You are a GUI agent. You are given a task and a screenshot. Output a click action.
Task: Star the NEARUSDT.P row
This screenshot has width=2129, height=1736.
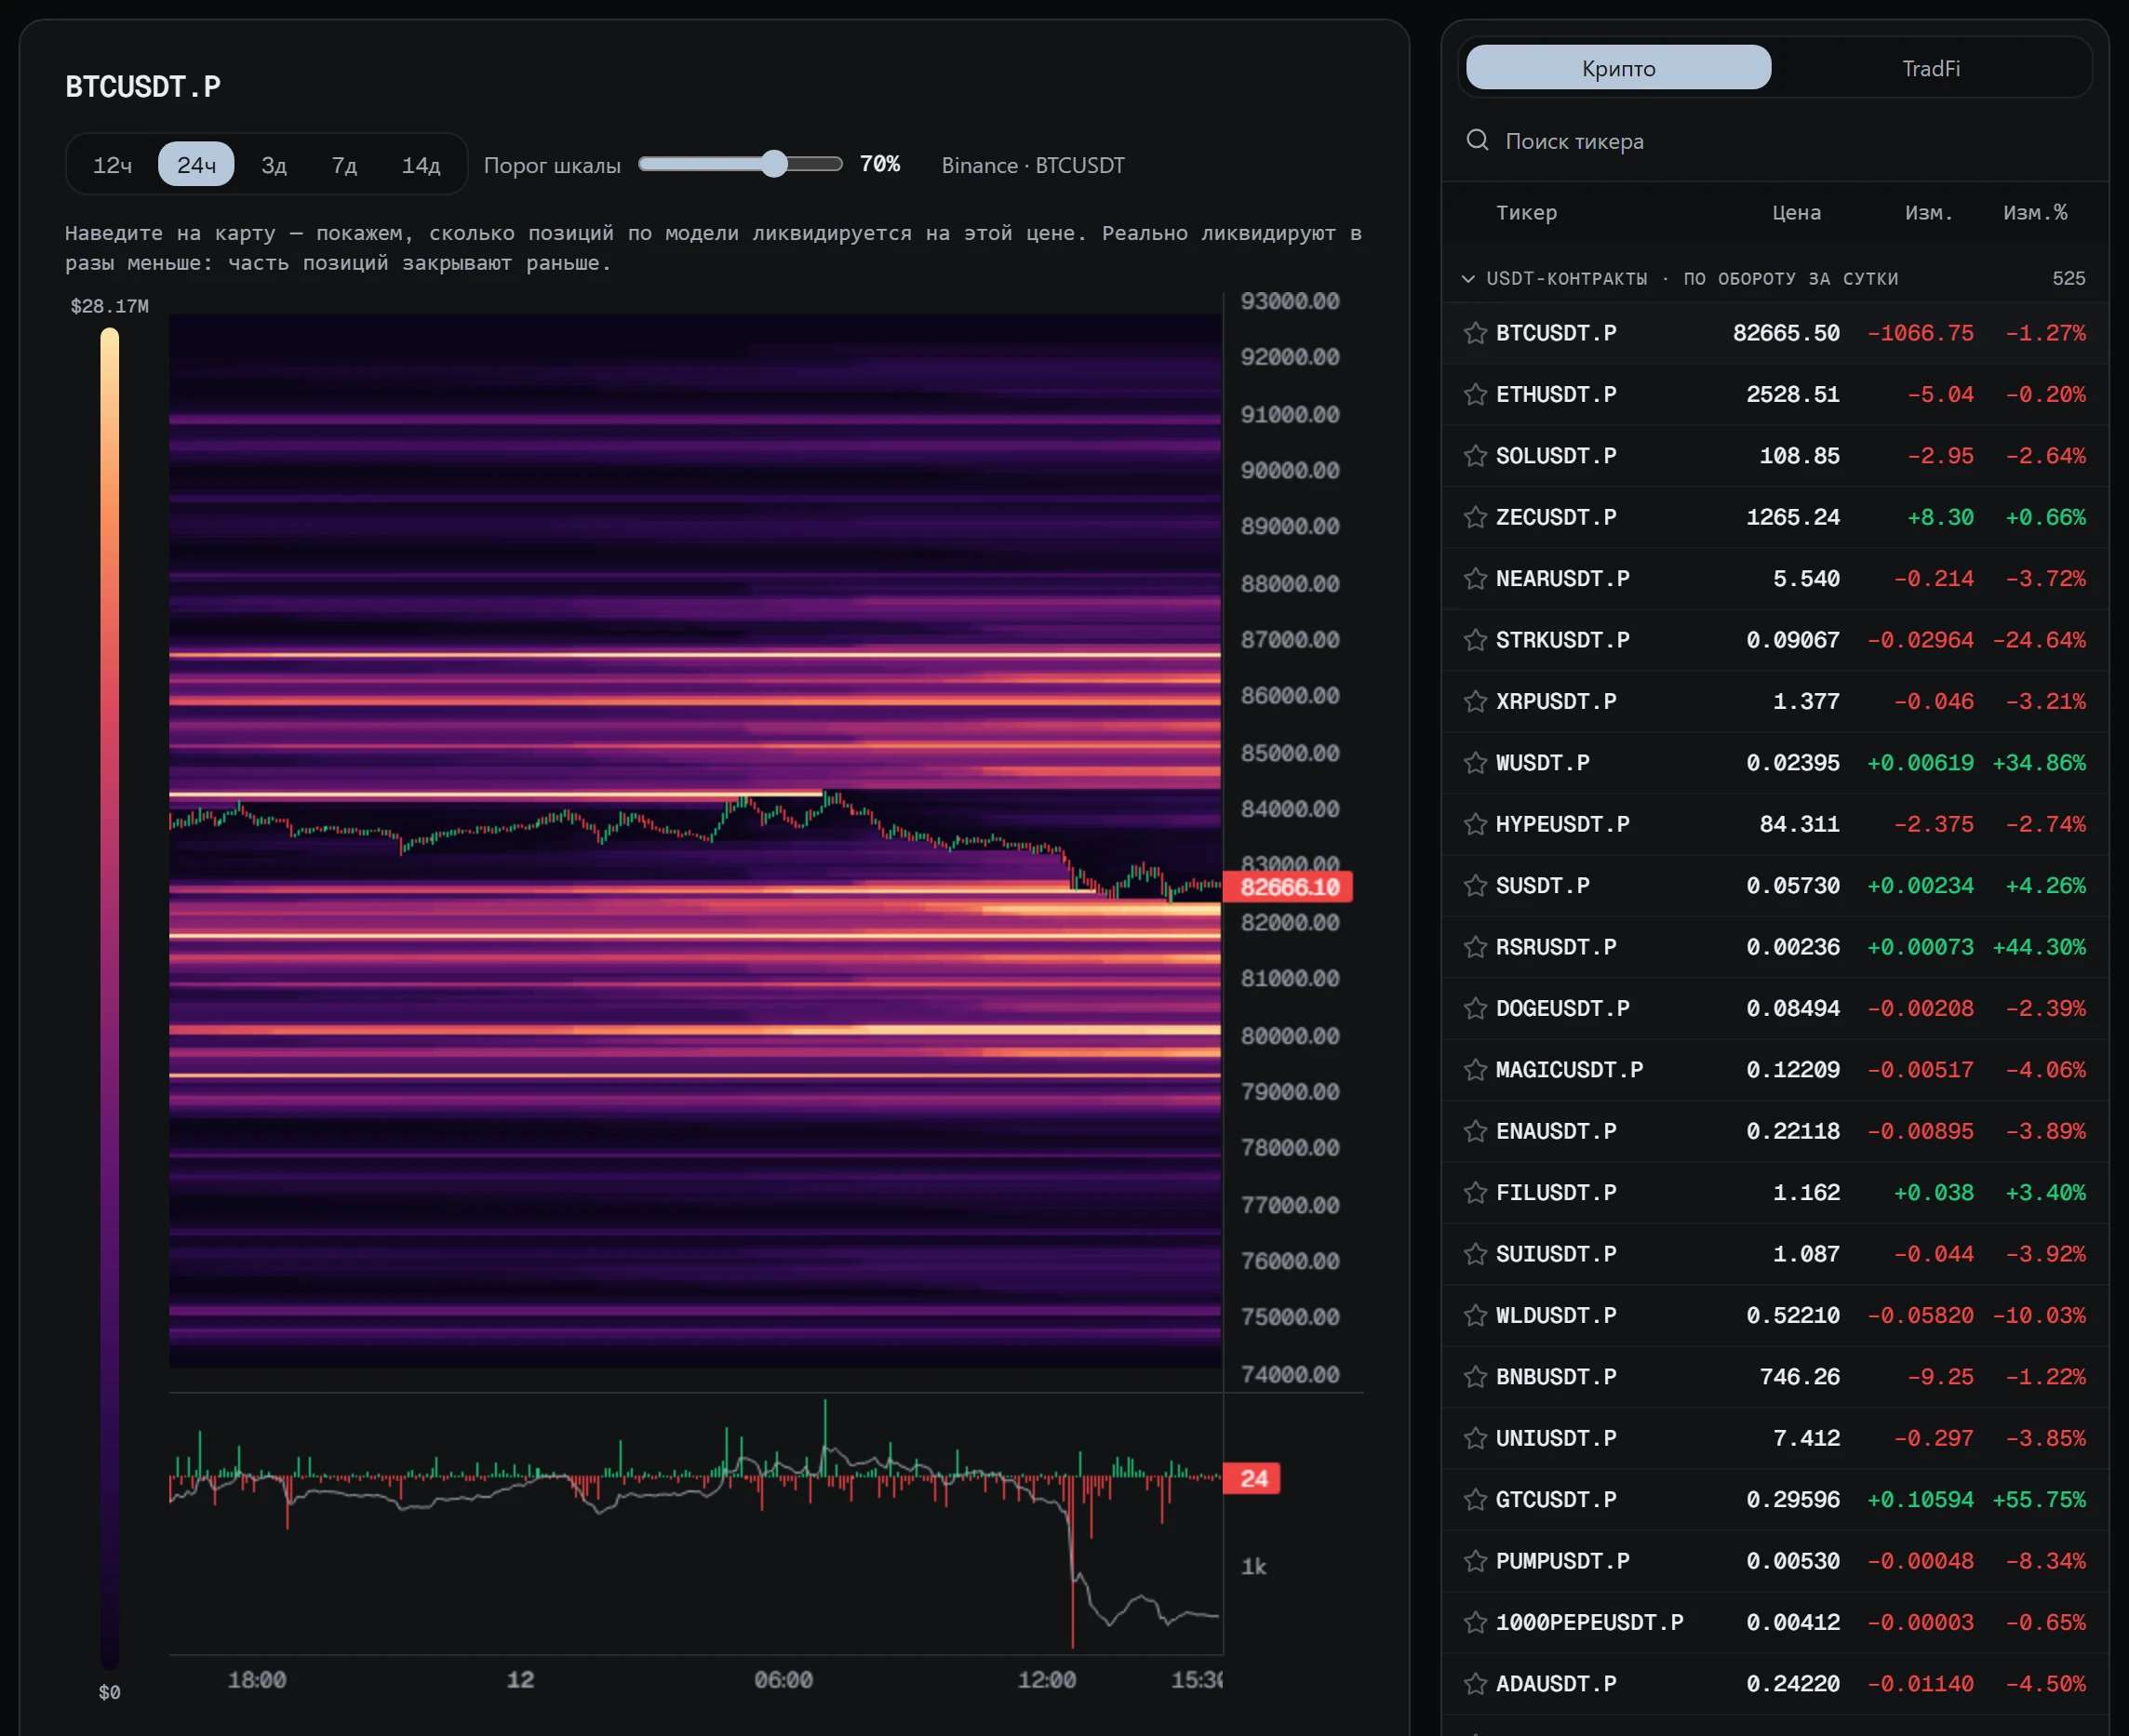(x=1475, y=578)
